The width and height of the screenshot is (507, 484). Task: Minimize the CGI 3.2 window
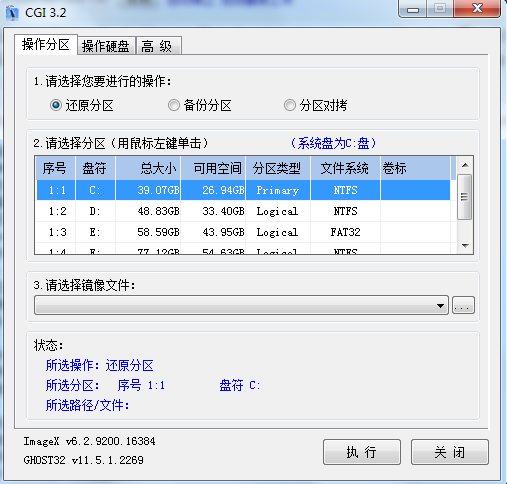pos(413,9)
